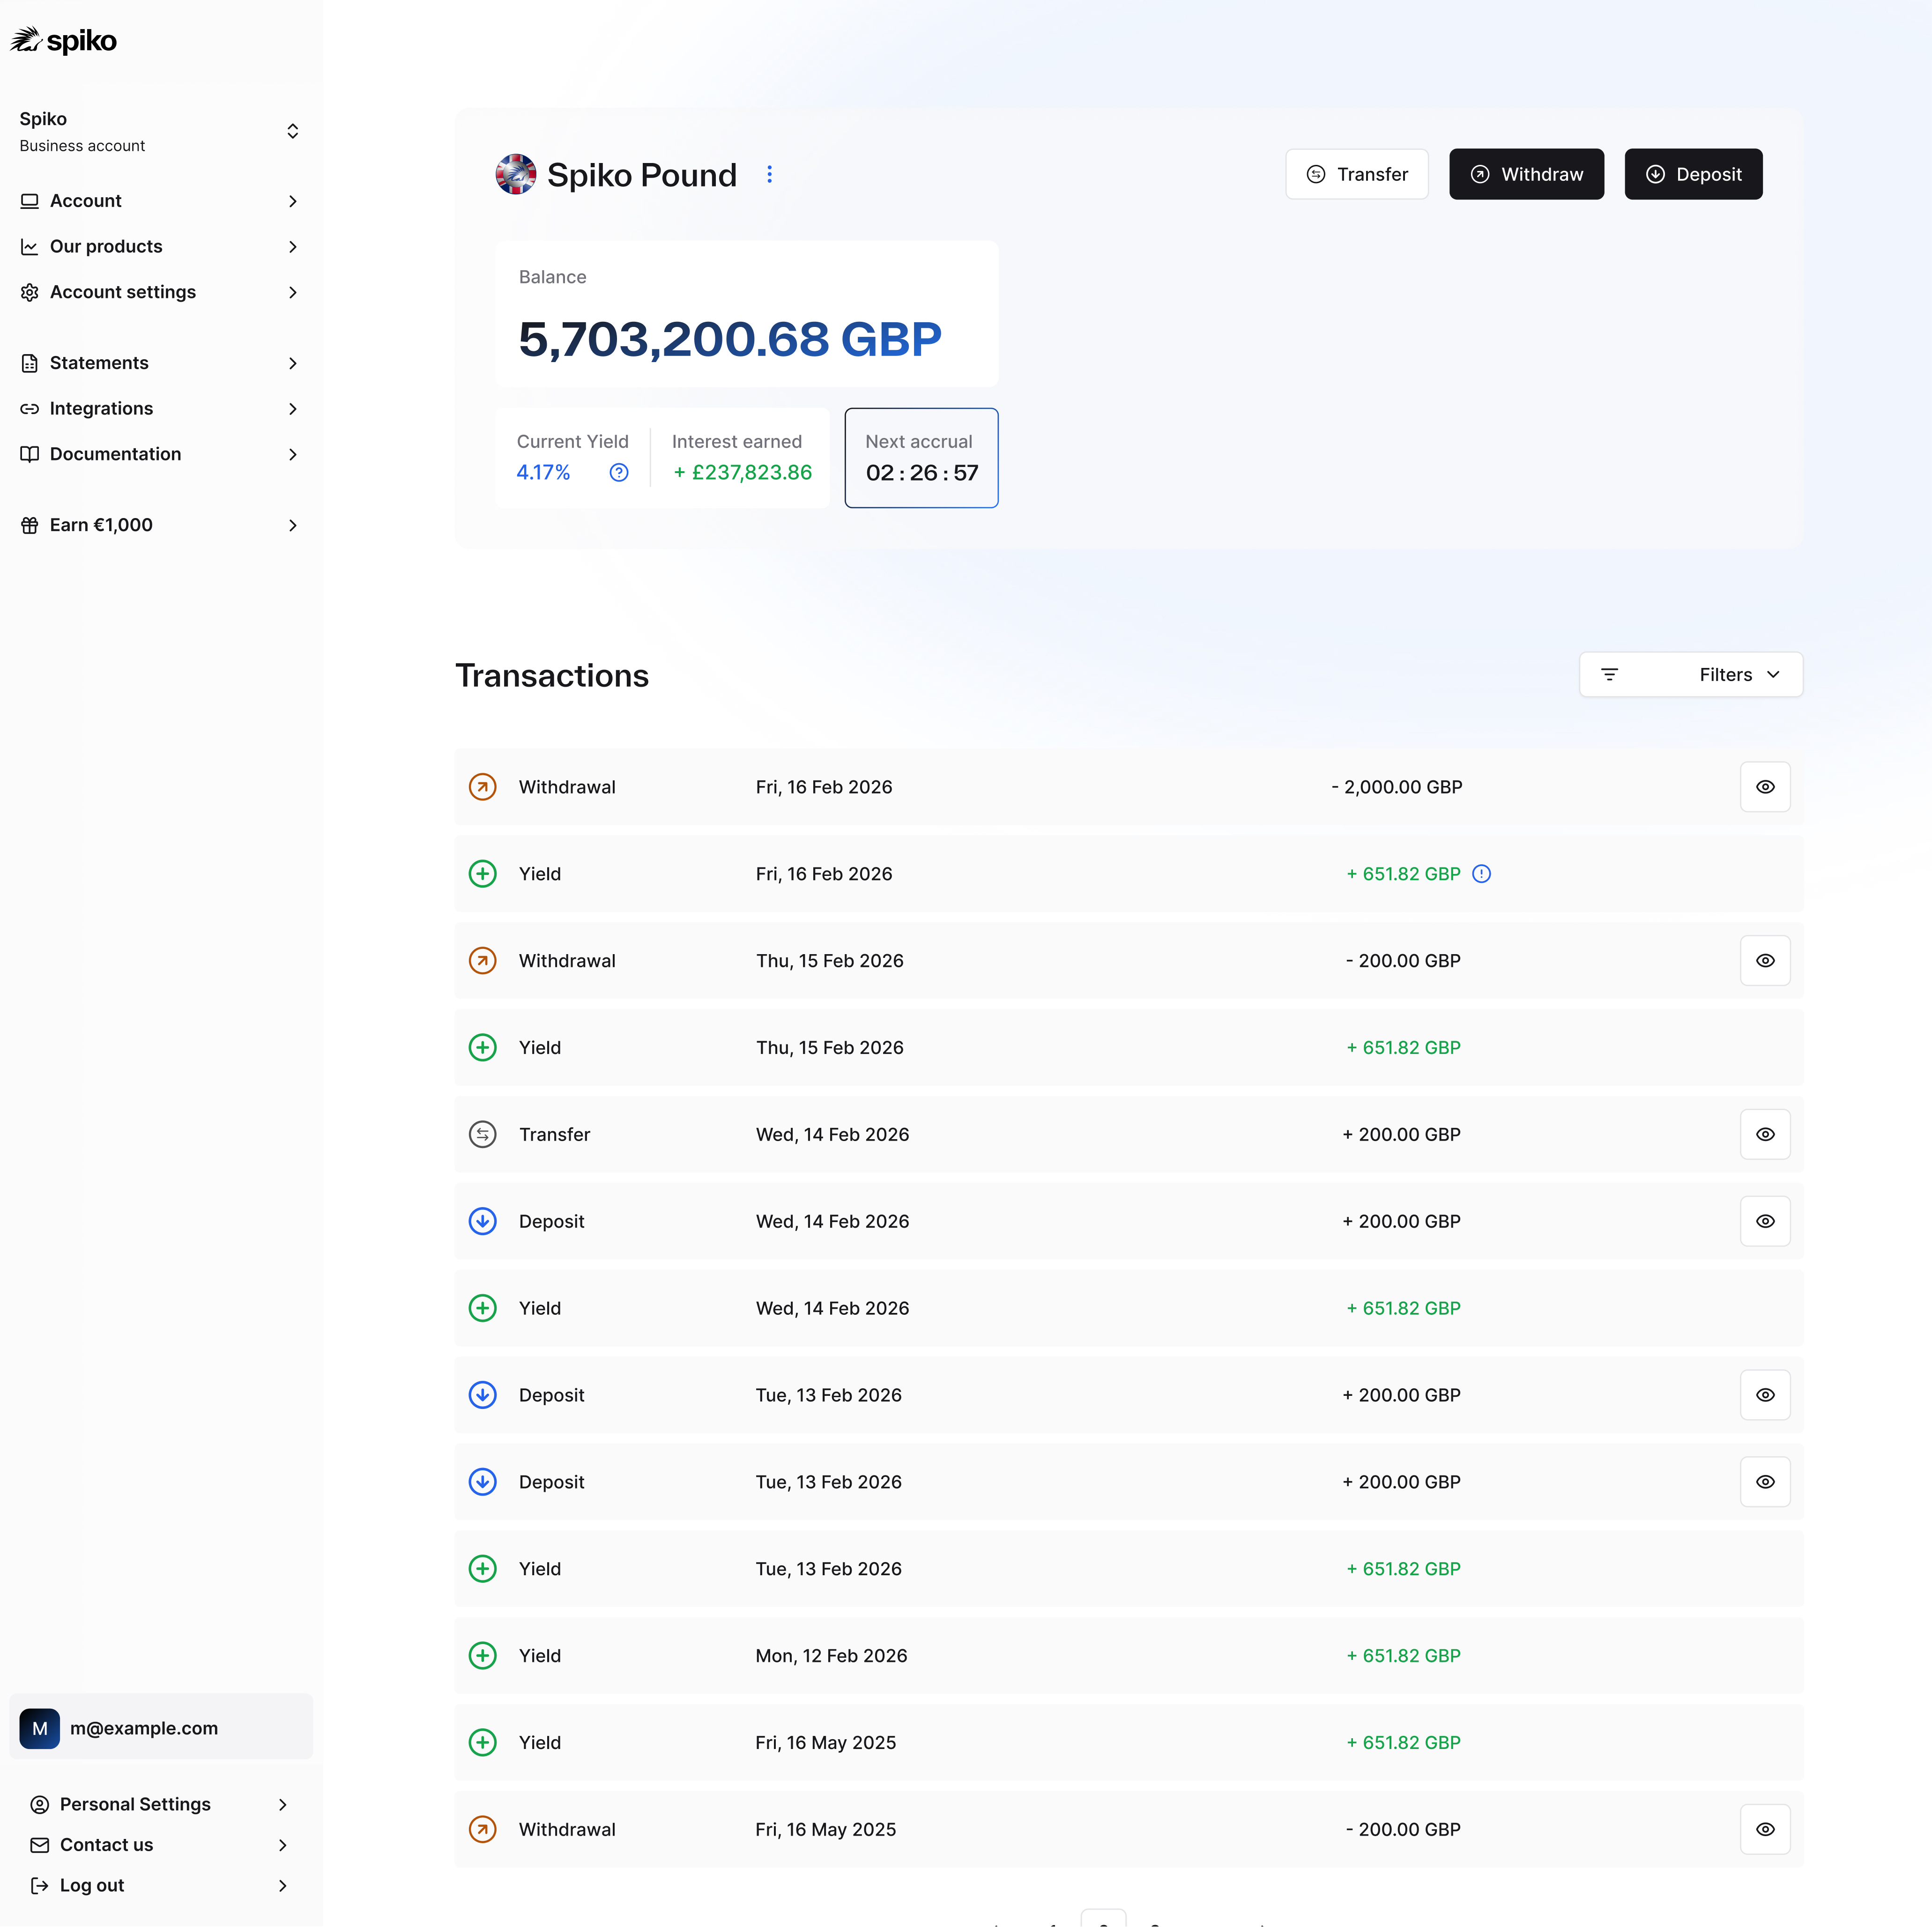The image size is (1932, 1927).
Task: Click the Integrations link icon
Action: pos(30,409)
